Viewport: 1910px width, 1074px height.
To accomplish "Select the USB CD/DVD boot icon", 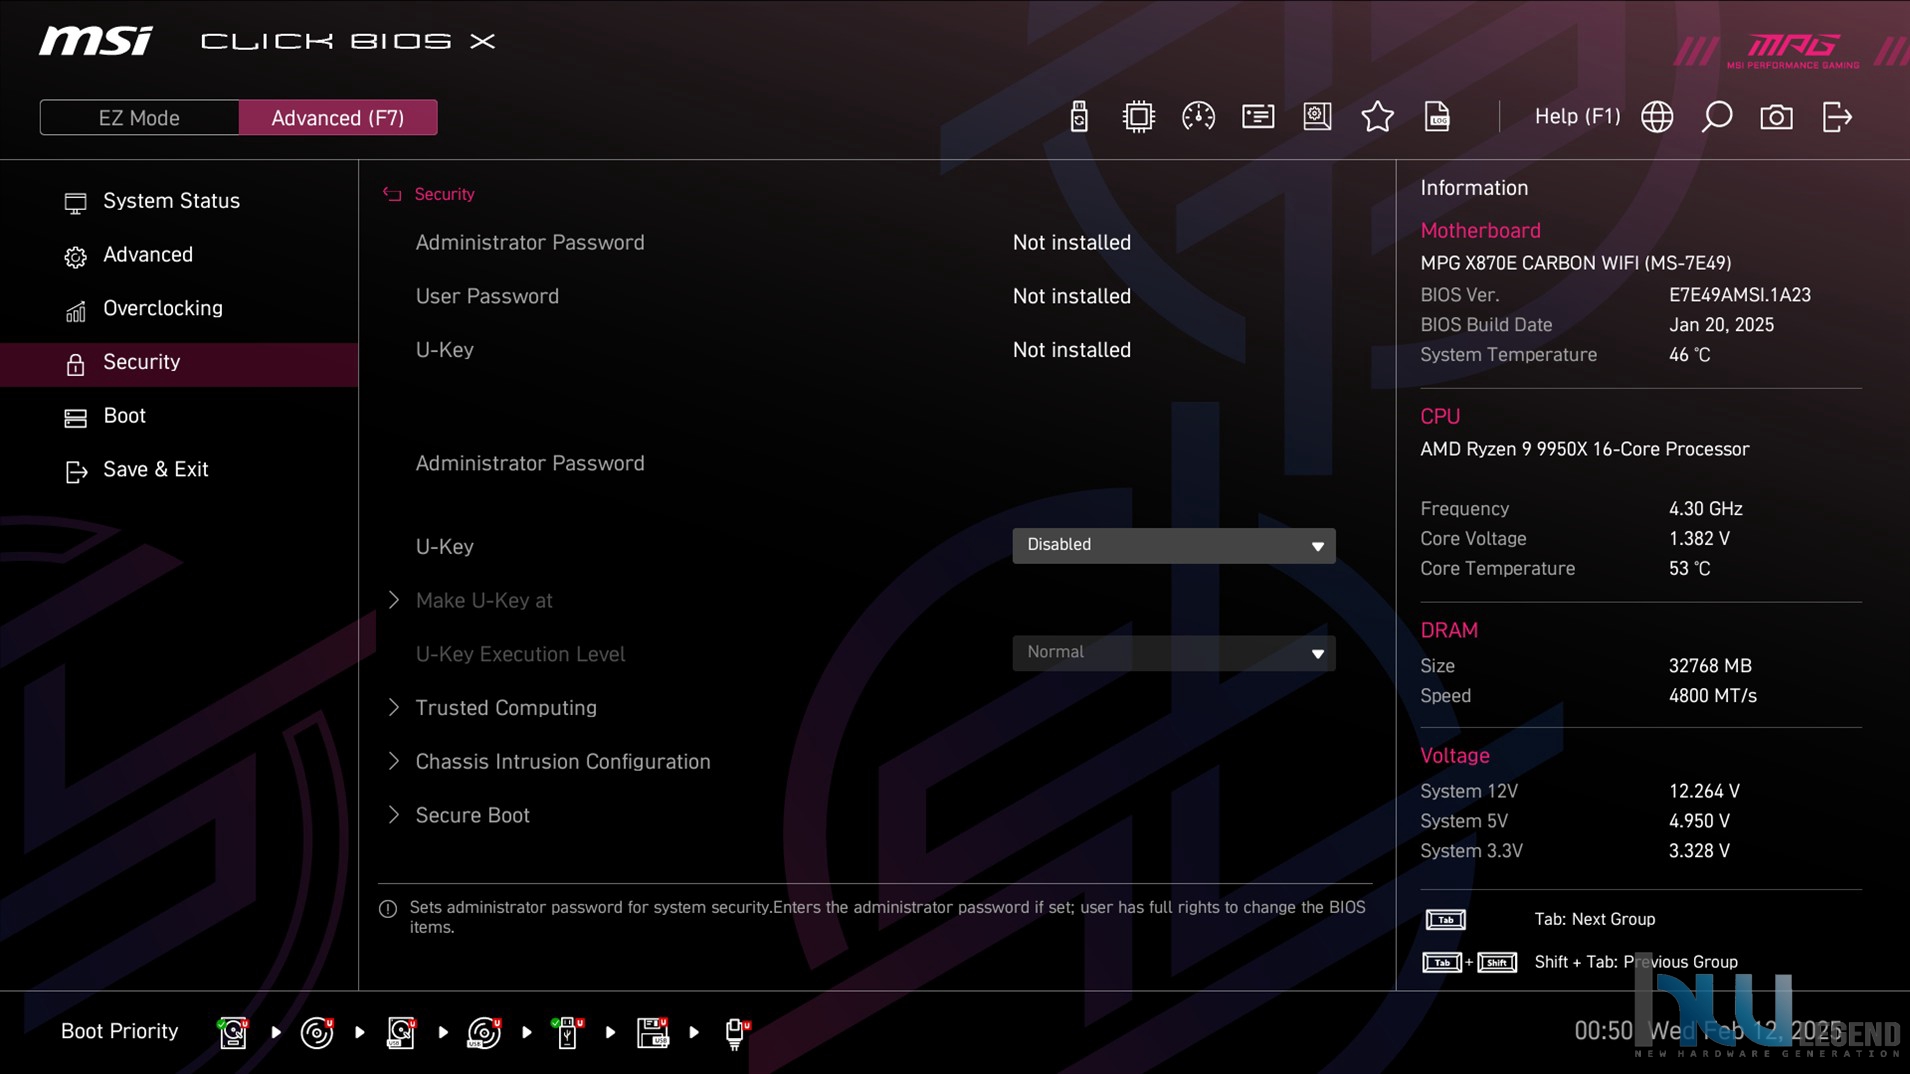I will 484,1032.
